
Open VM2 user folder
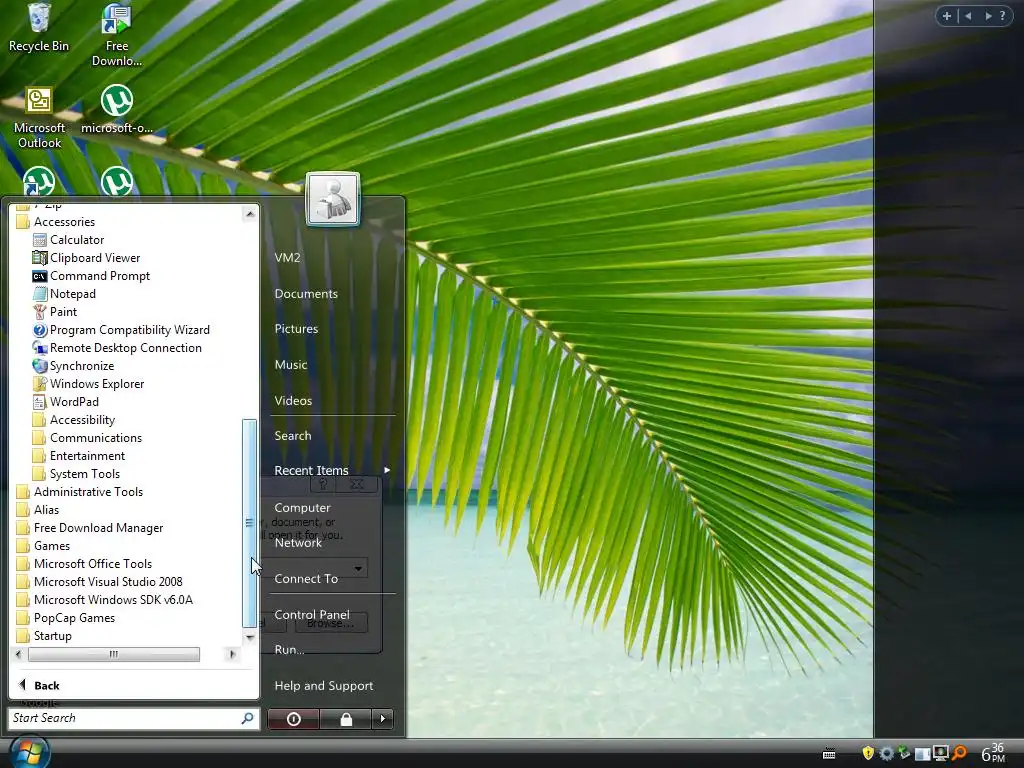click(287, 257)
